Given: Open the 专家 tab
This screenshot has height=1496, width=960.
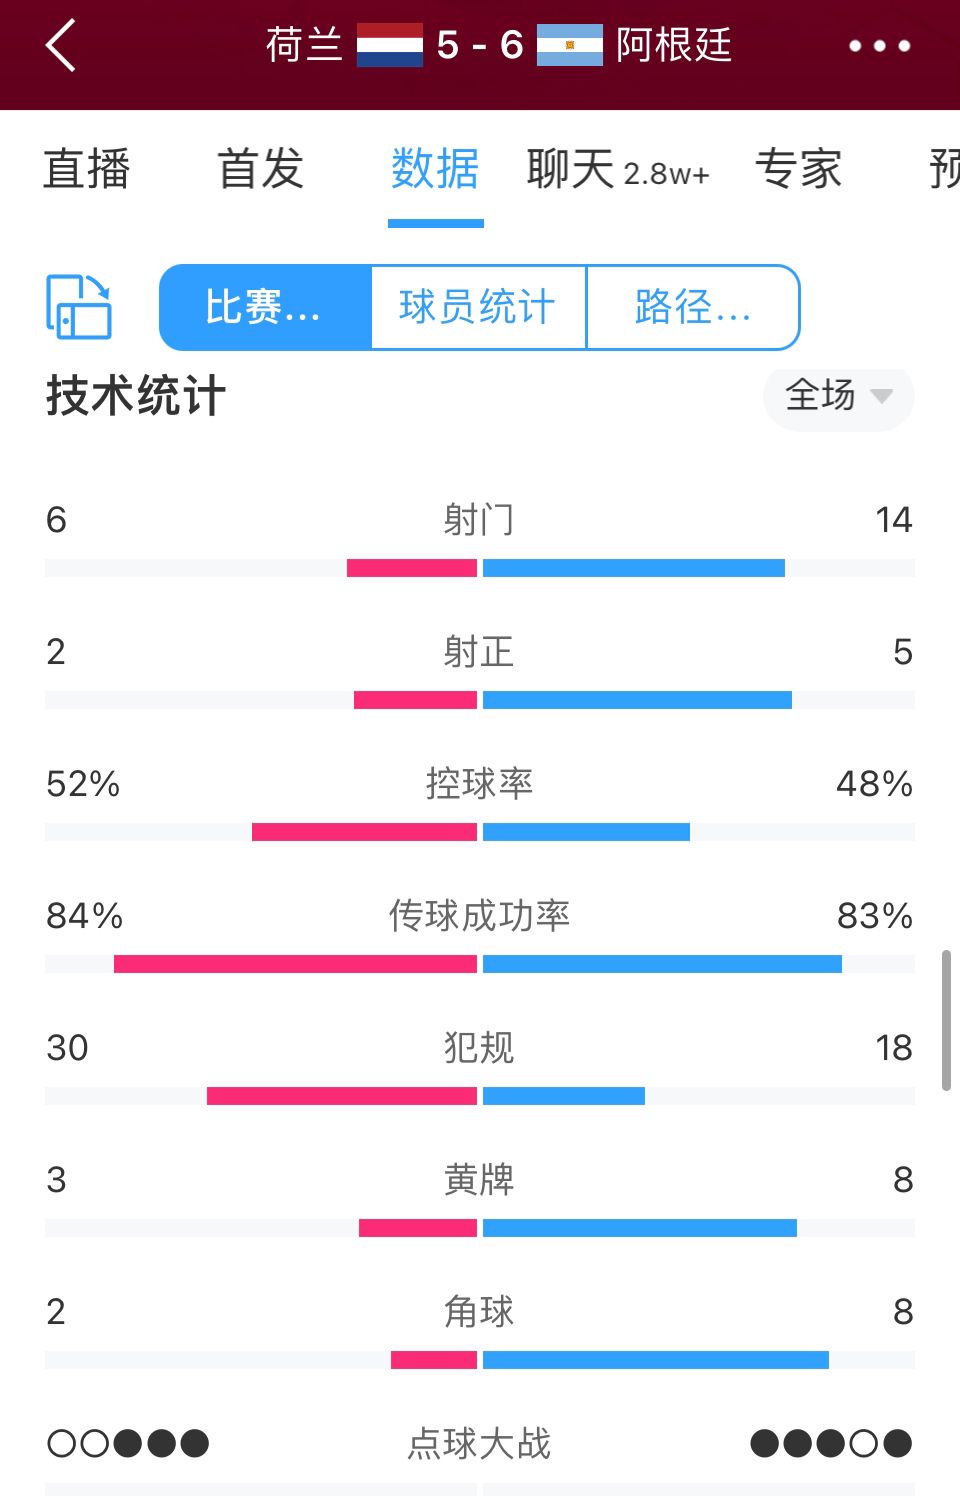Looking at the screenshot, I should point(798,168).
